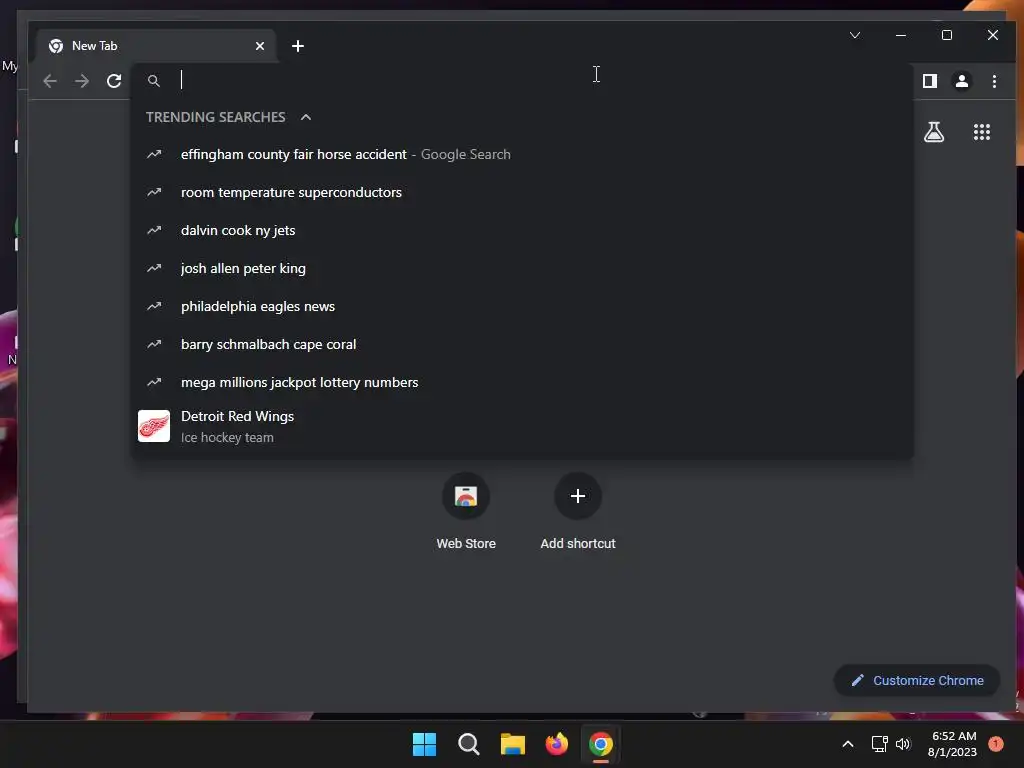The height and width of the screenshot is (768, 1024).
Task: Go forward with the forward arrow
Action: [82, 81]
